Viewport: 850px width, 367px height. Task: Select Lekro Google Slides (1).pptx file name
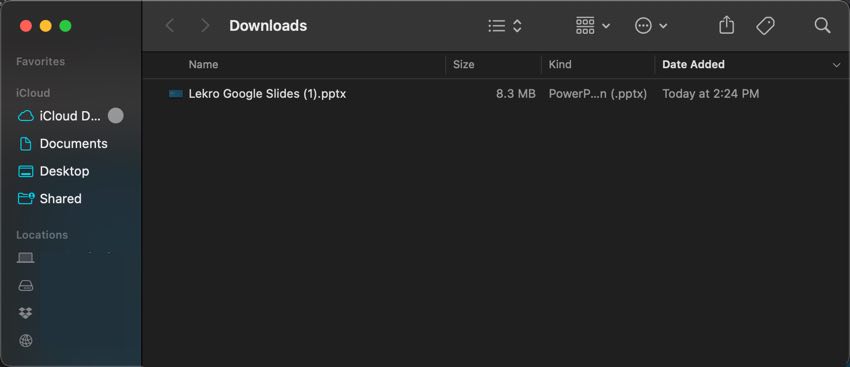(x=267, y=94)
